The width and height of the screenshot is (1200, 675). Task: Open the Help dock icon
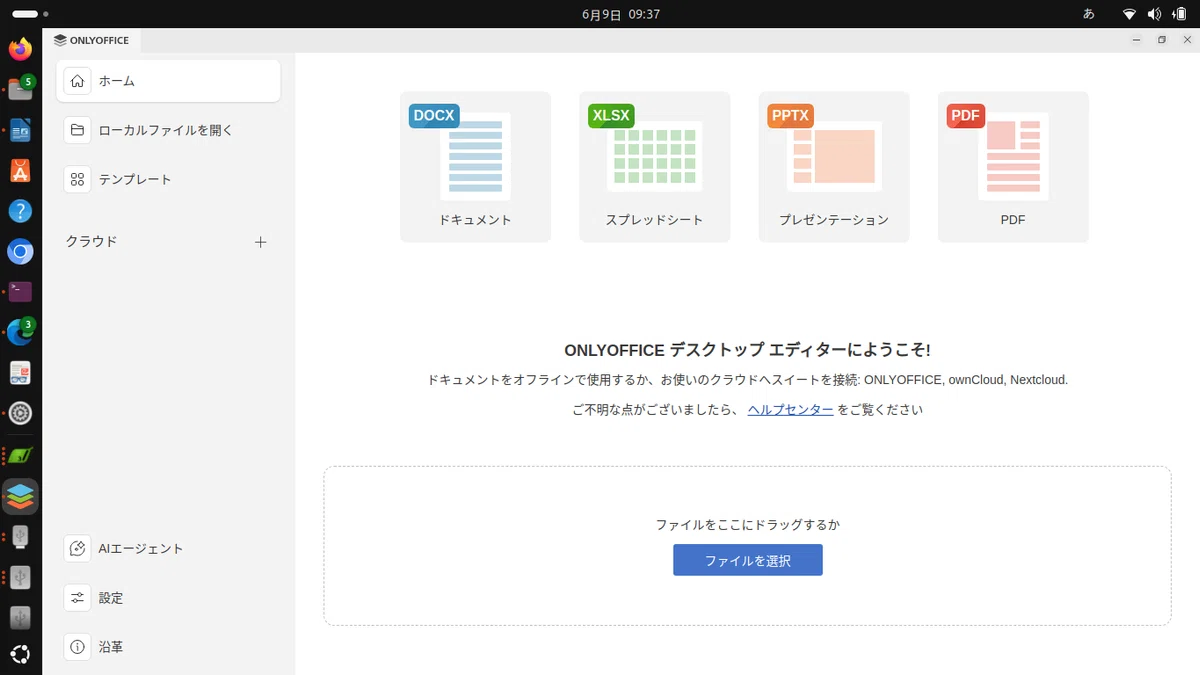point(20,211)
